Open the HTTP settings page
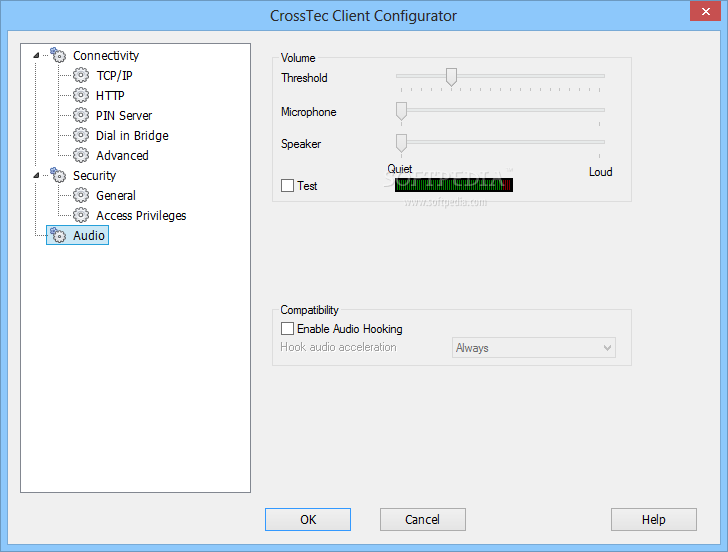The width and height of the screenshot is (728, 552). tap(110, 96)
